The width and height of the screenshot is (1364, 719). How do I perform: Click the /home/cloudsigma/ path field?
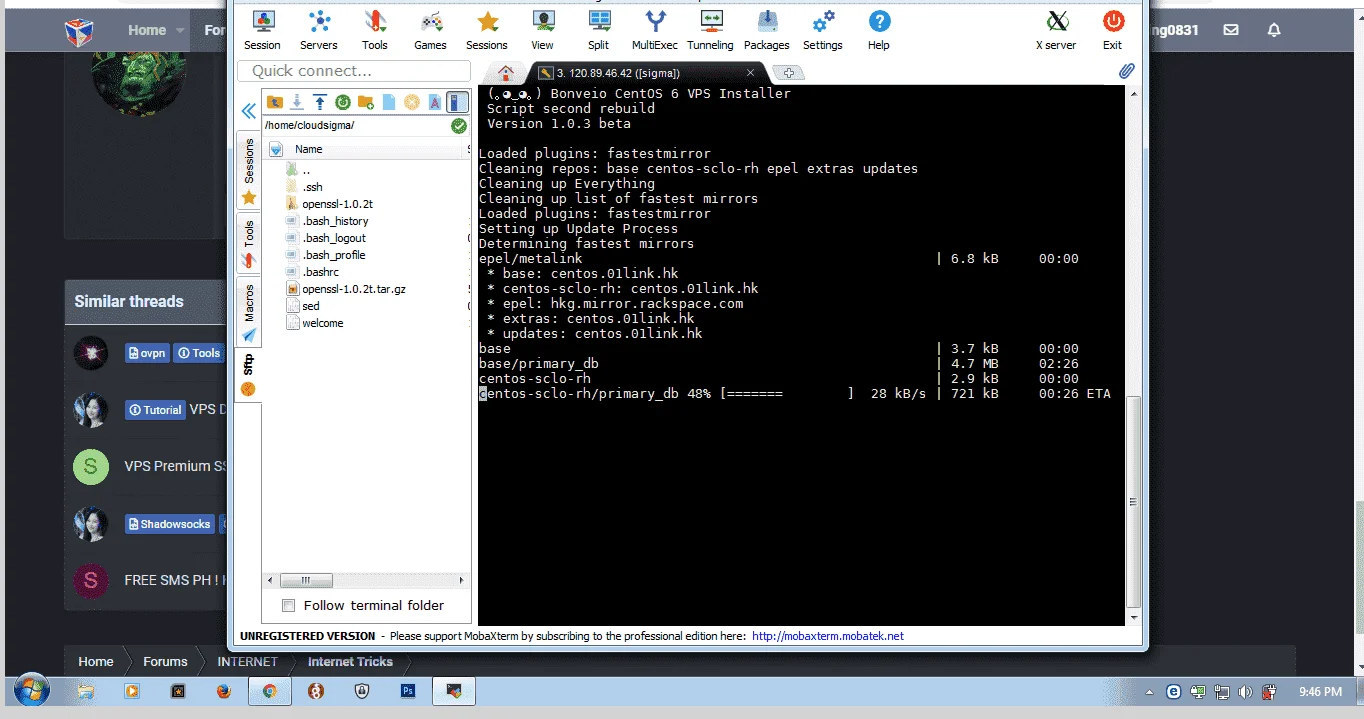(x=355, y=126)
